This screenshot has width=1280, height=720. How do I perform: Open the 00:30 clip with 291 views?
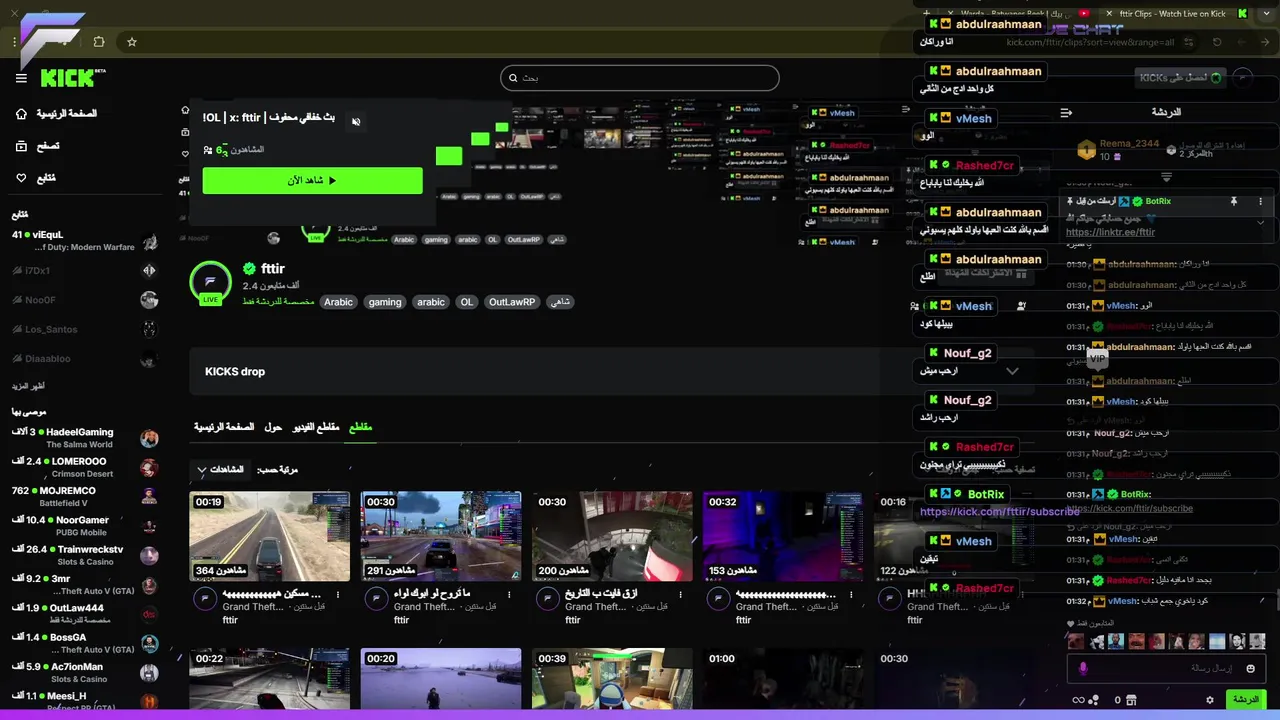pos(441,536)
